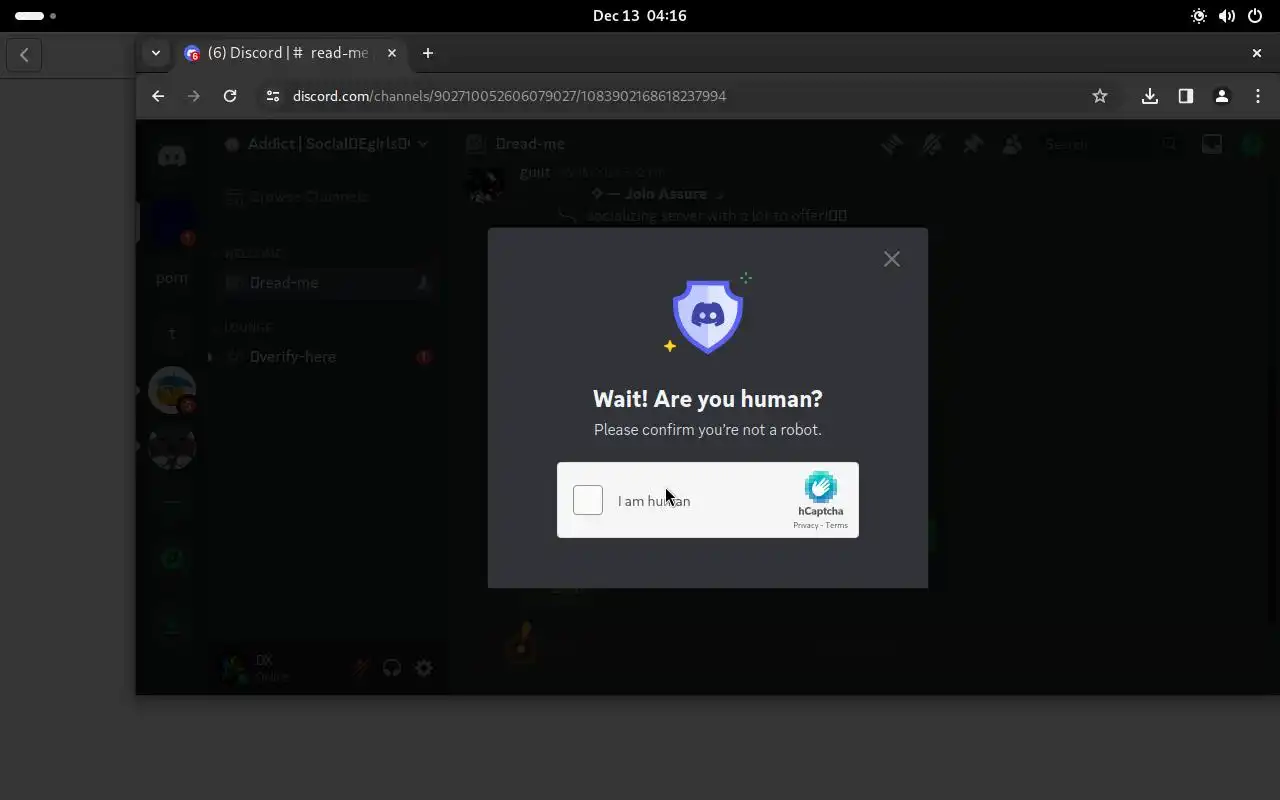Open the Activities overview
Viewport: 1280px width, 800px height.
click(x=36, y=16)
